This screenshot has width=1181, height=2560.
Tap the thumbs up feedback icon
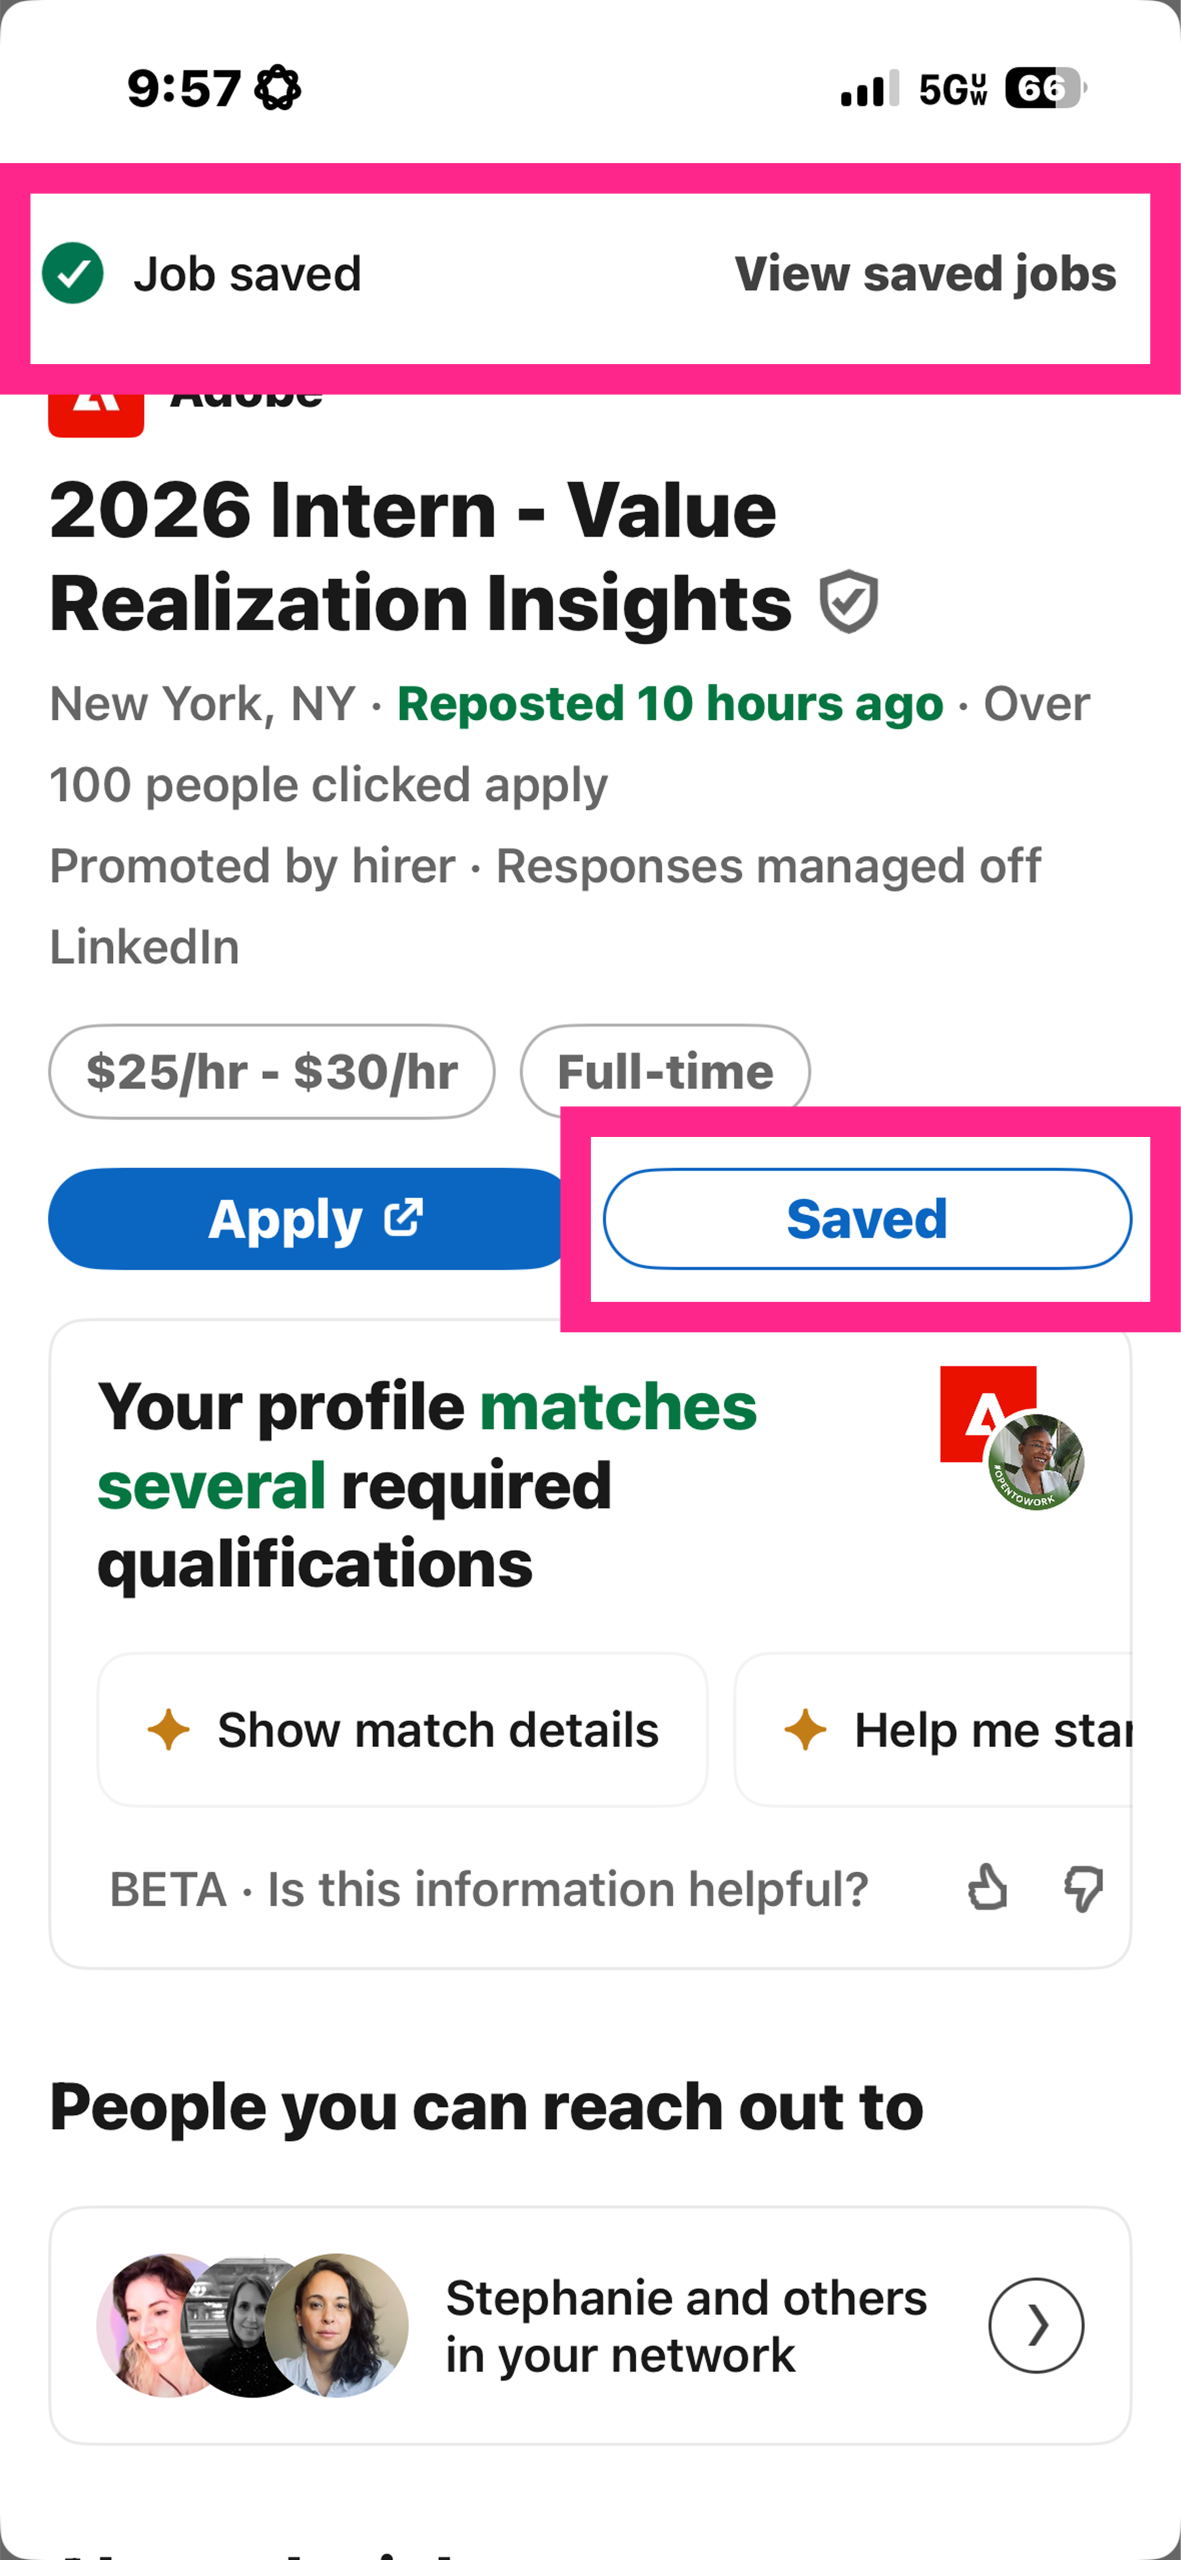click(x=987, y=1888)
